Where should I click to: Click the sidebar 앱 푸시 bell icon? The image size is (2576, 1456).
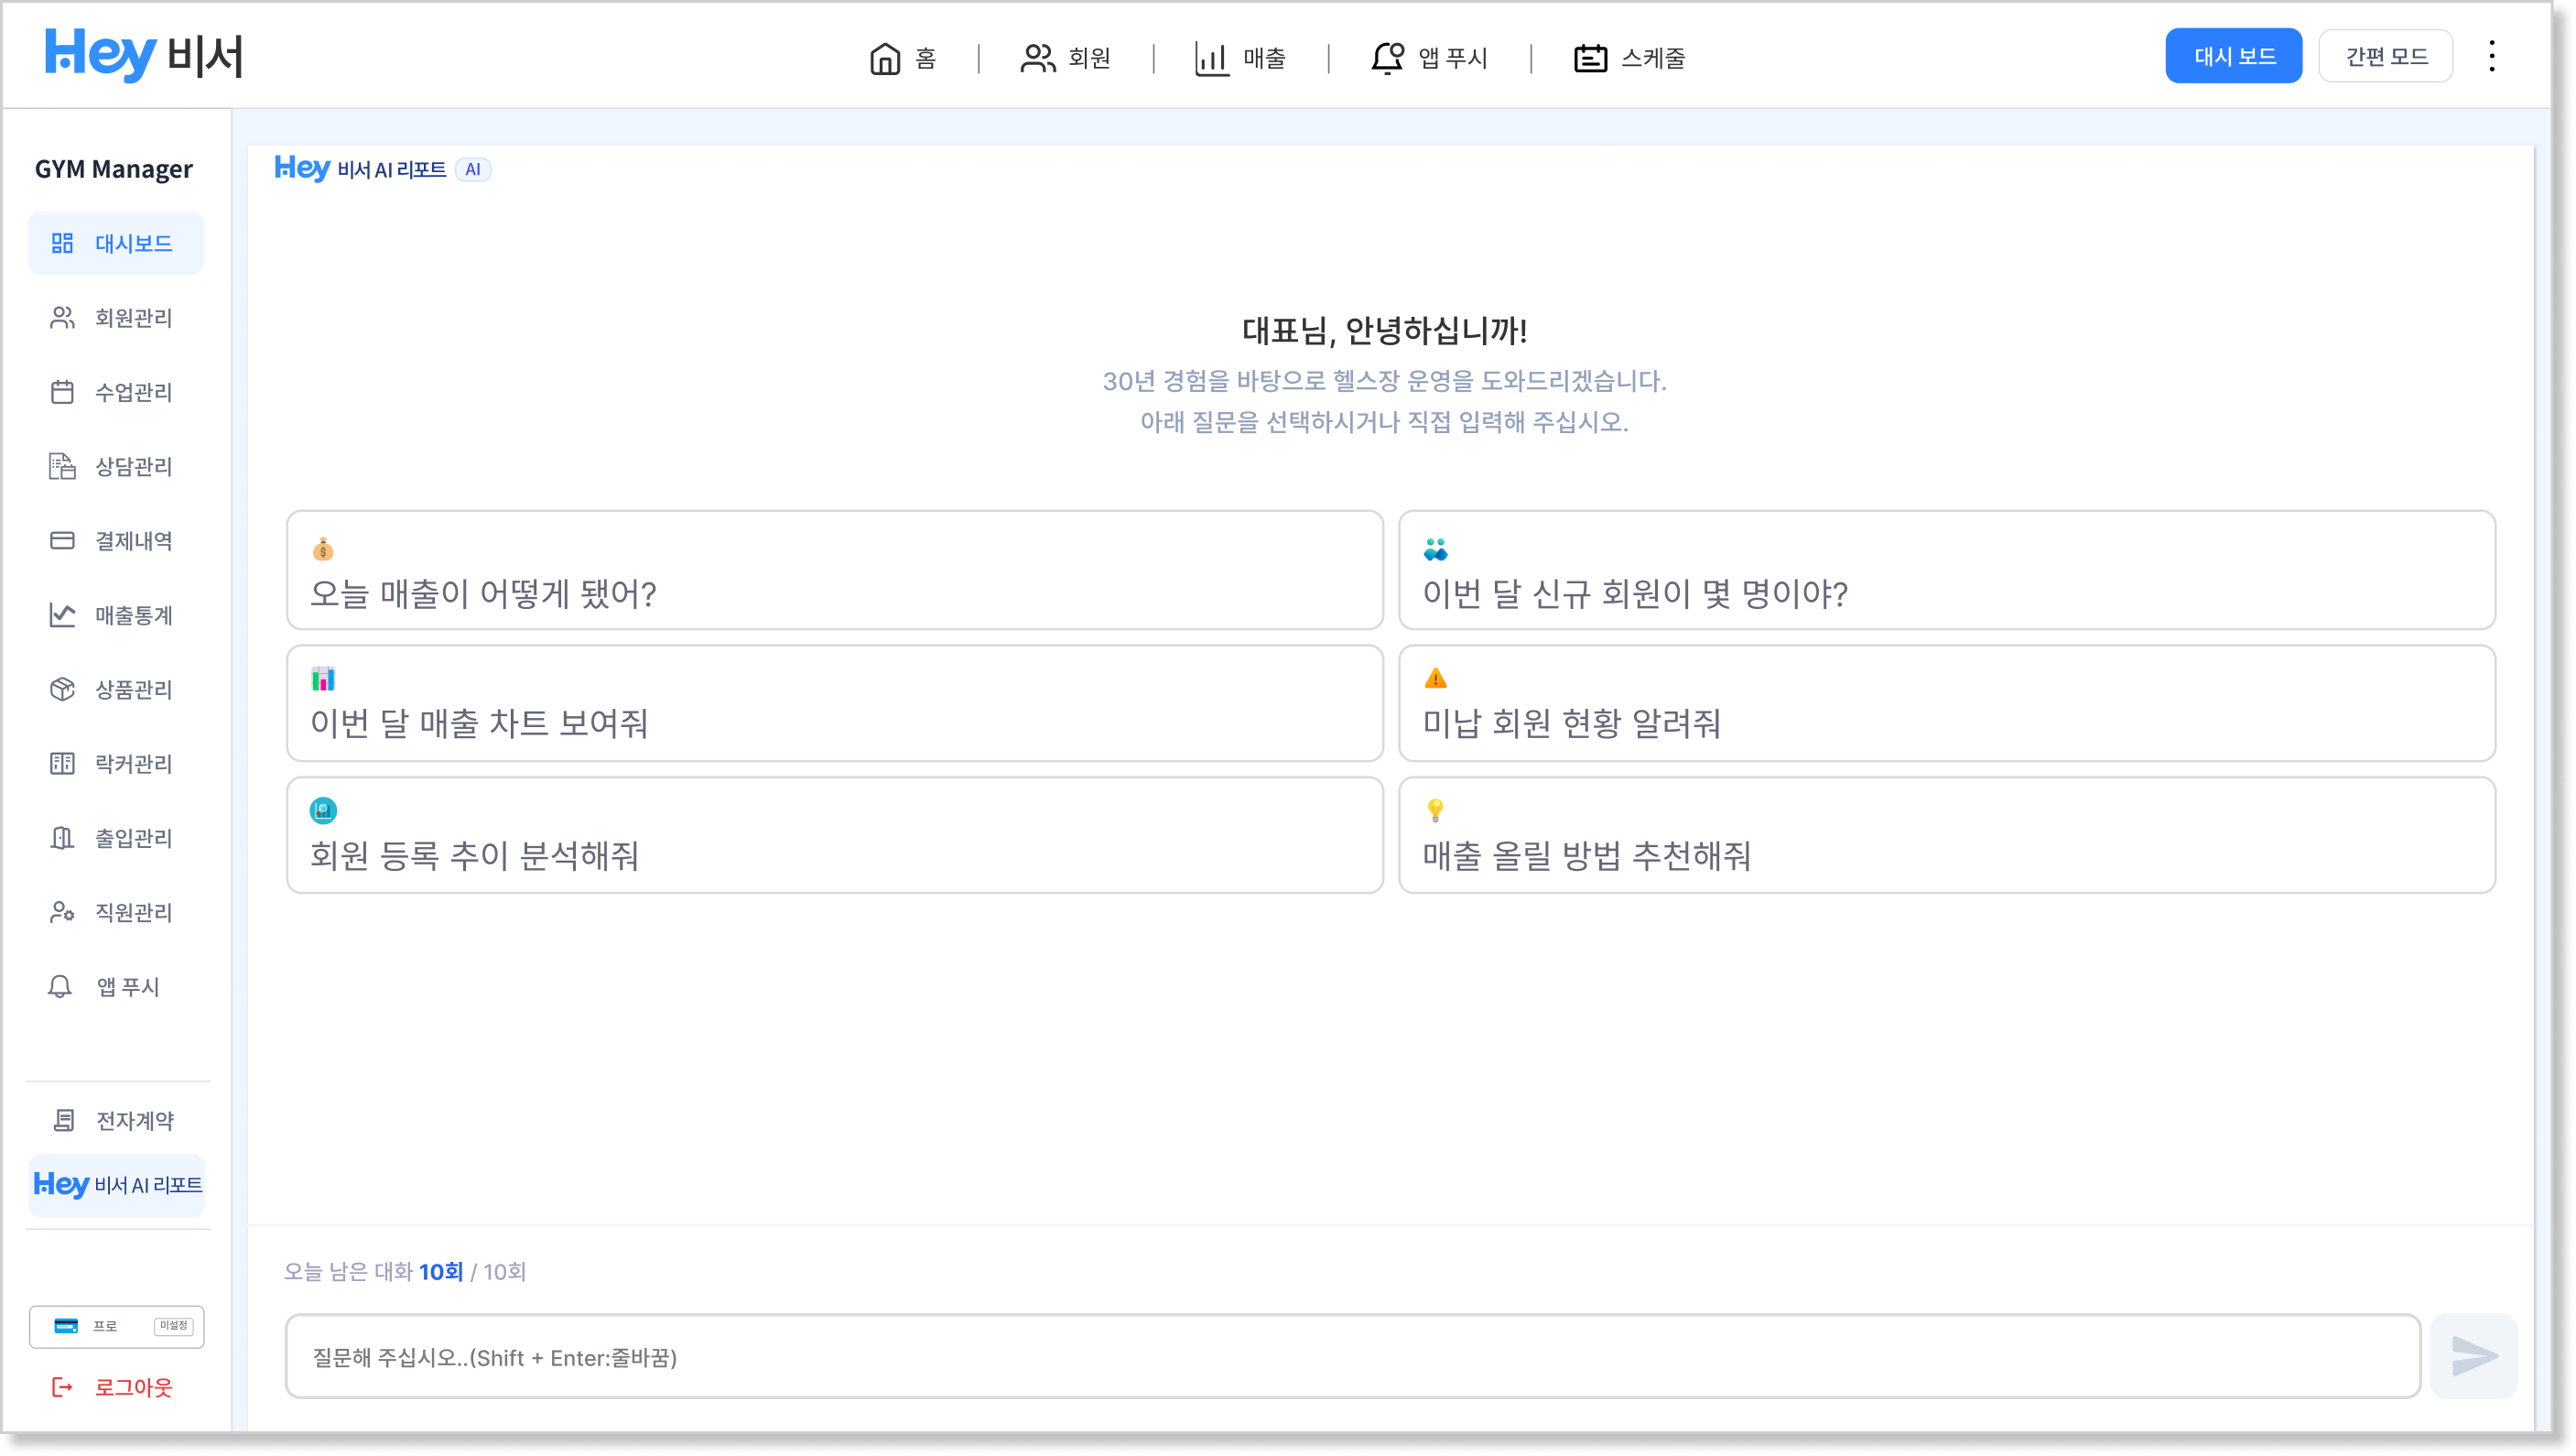[60, 986]
